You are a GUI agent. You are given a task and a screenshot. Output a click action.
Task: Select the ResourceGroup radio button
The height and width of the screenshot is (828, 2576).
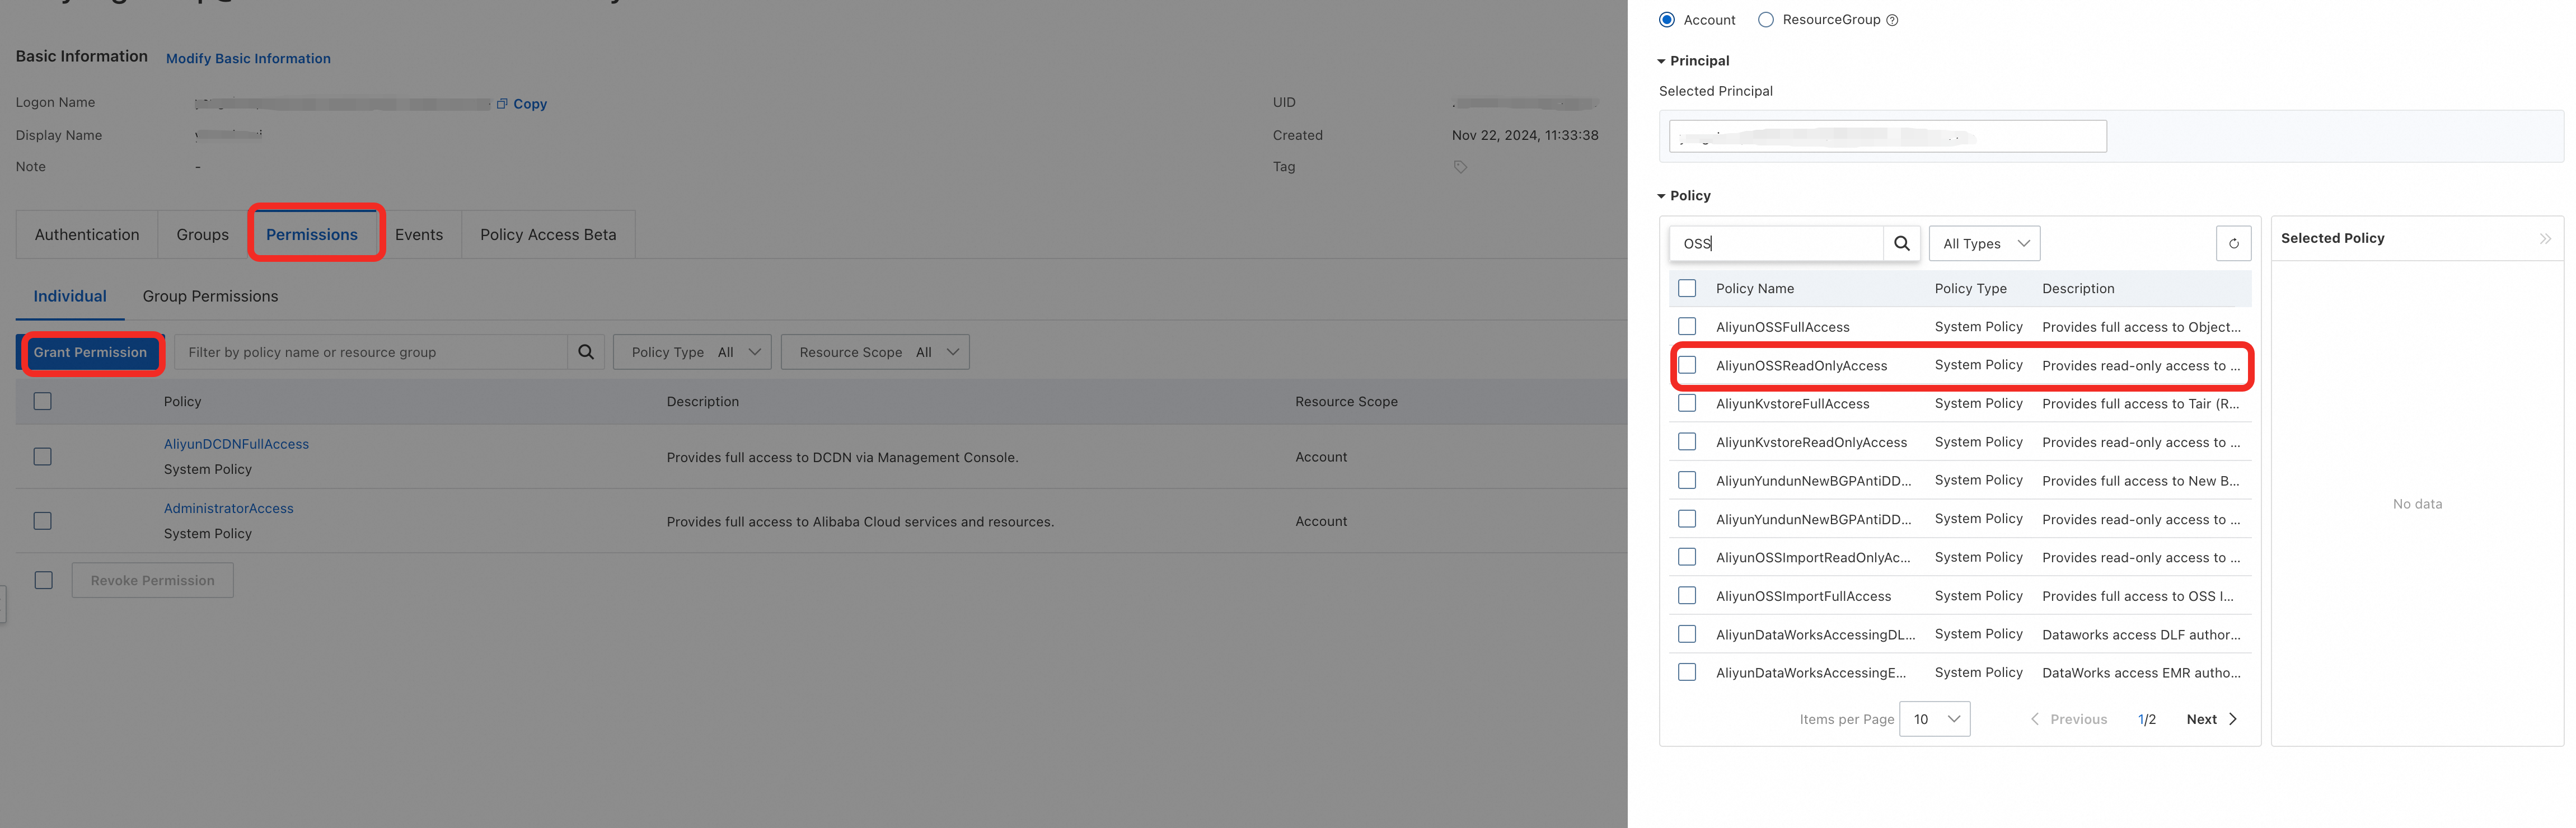(x=1766, y=20)
